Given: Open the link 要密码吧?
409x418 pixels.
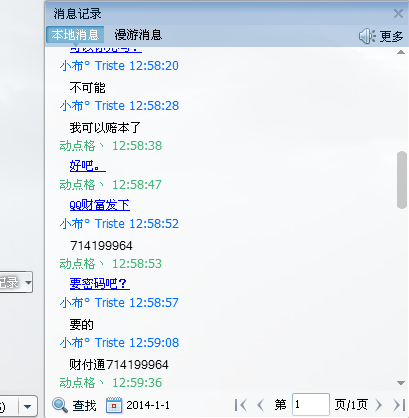Looking at the screenshot, I should tap(100, 283).
